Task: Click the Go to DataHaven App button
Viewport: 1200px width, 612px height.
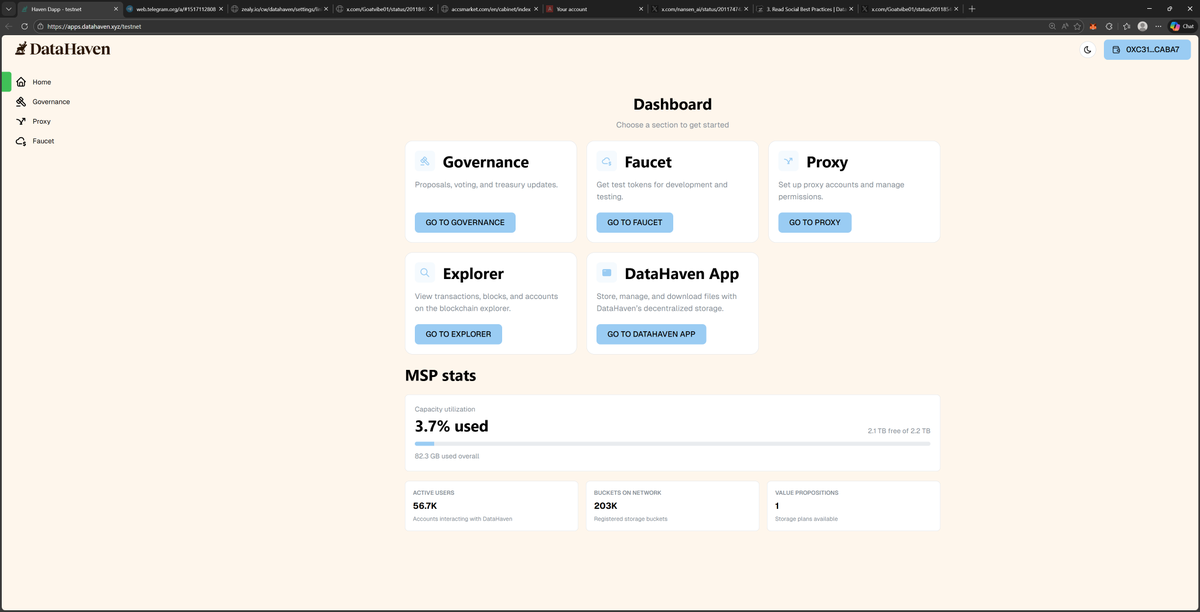Action: [x=651, y=334]
